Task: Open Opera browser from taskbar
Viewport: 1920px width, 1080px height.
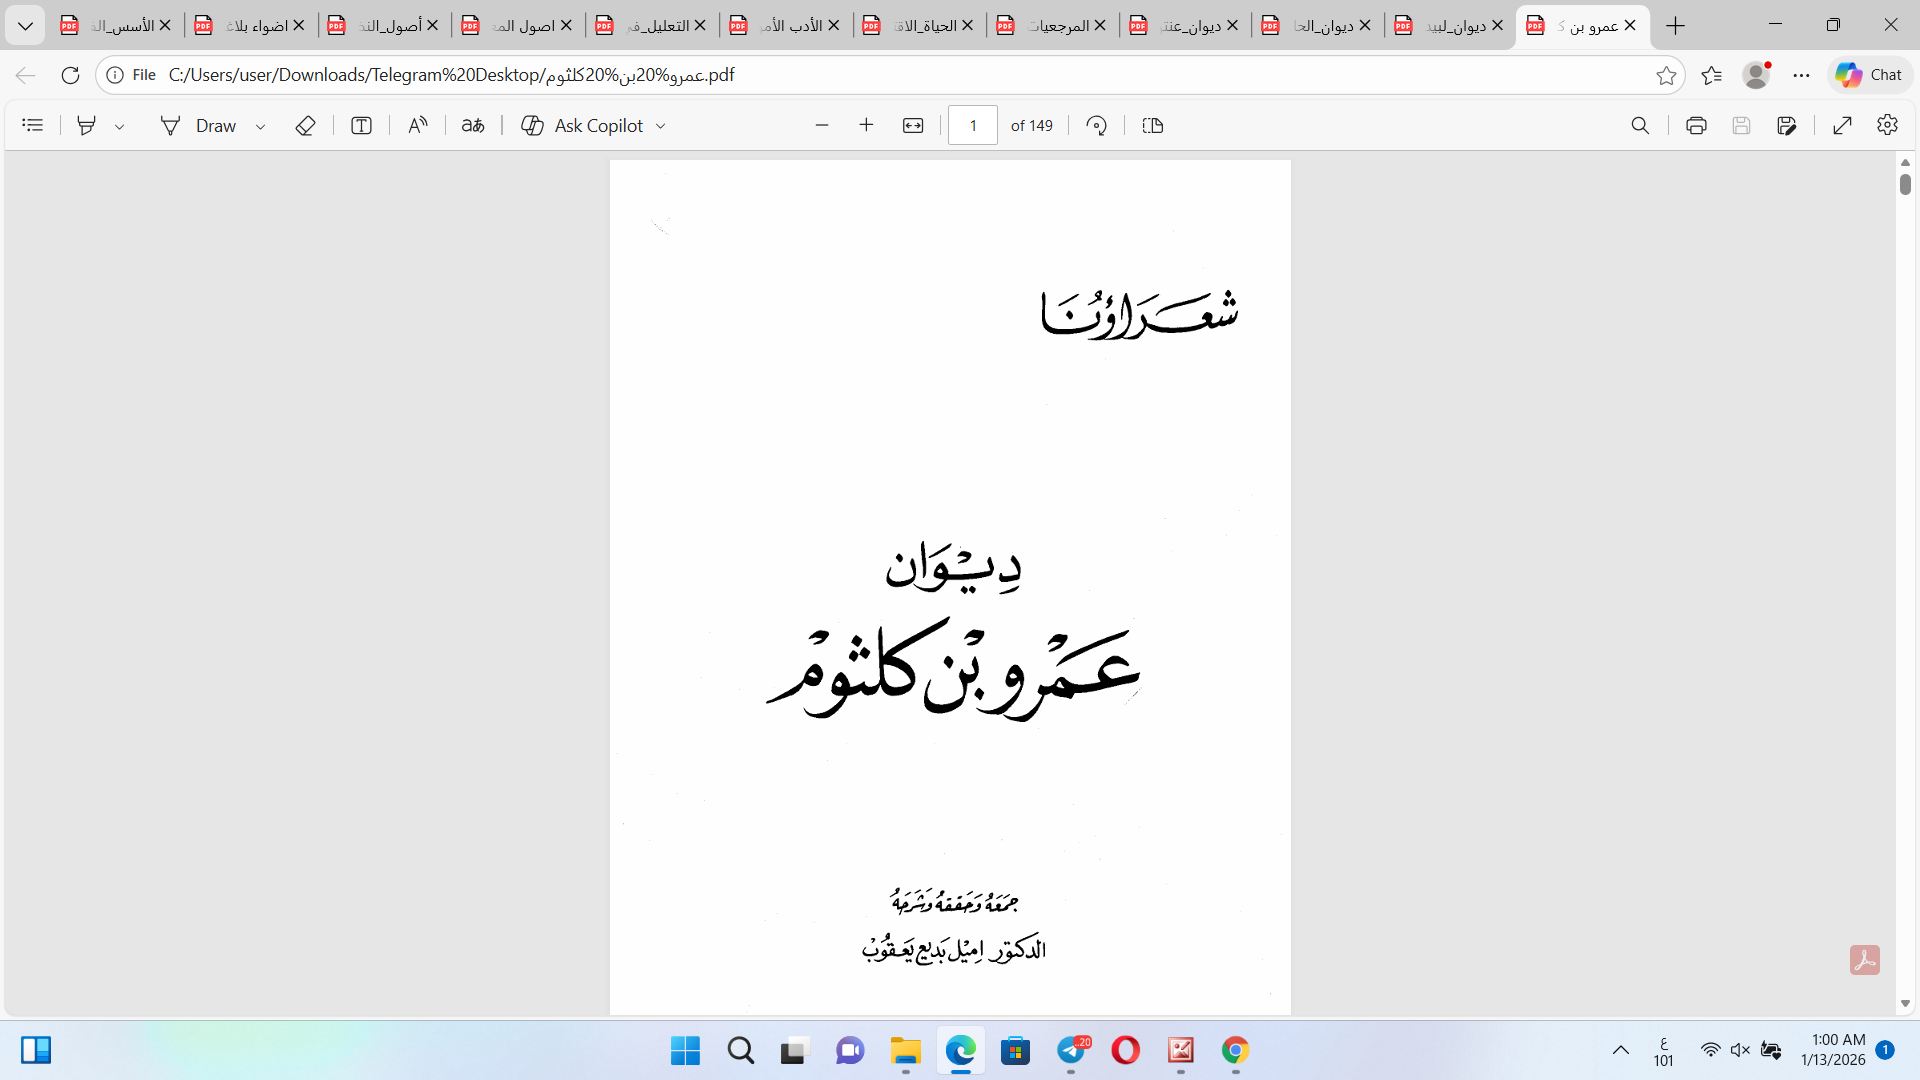Action: tap(1125, 1051)
